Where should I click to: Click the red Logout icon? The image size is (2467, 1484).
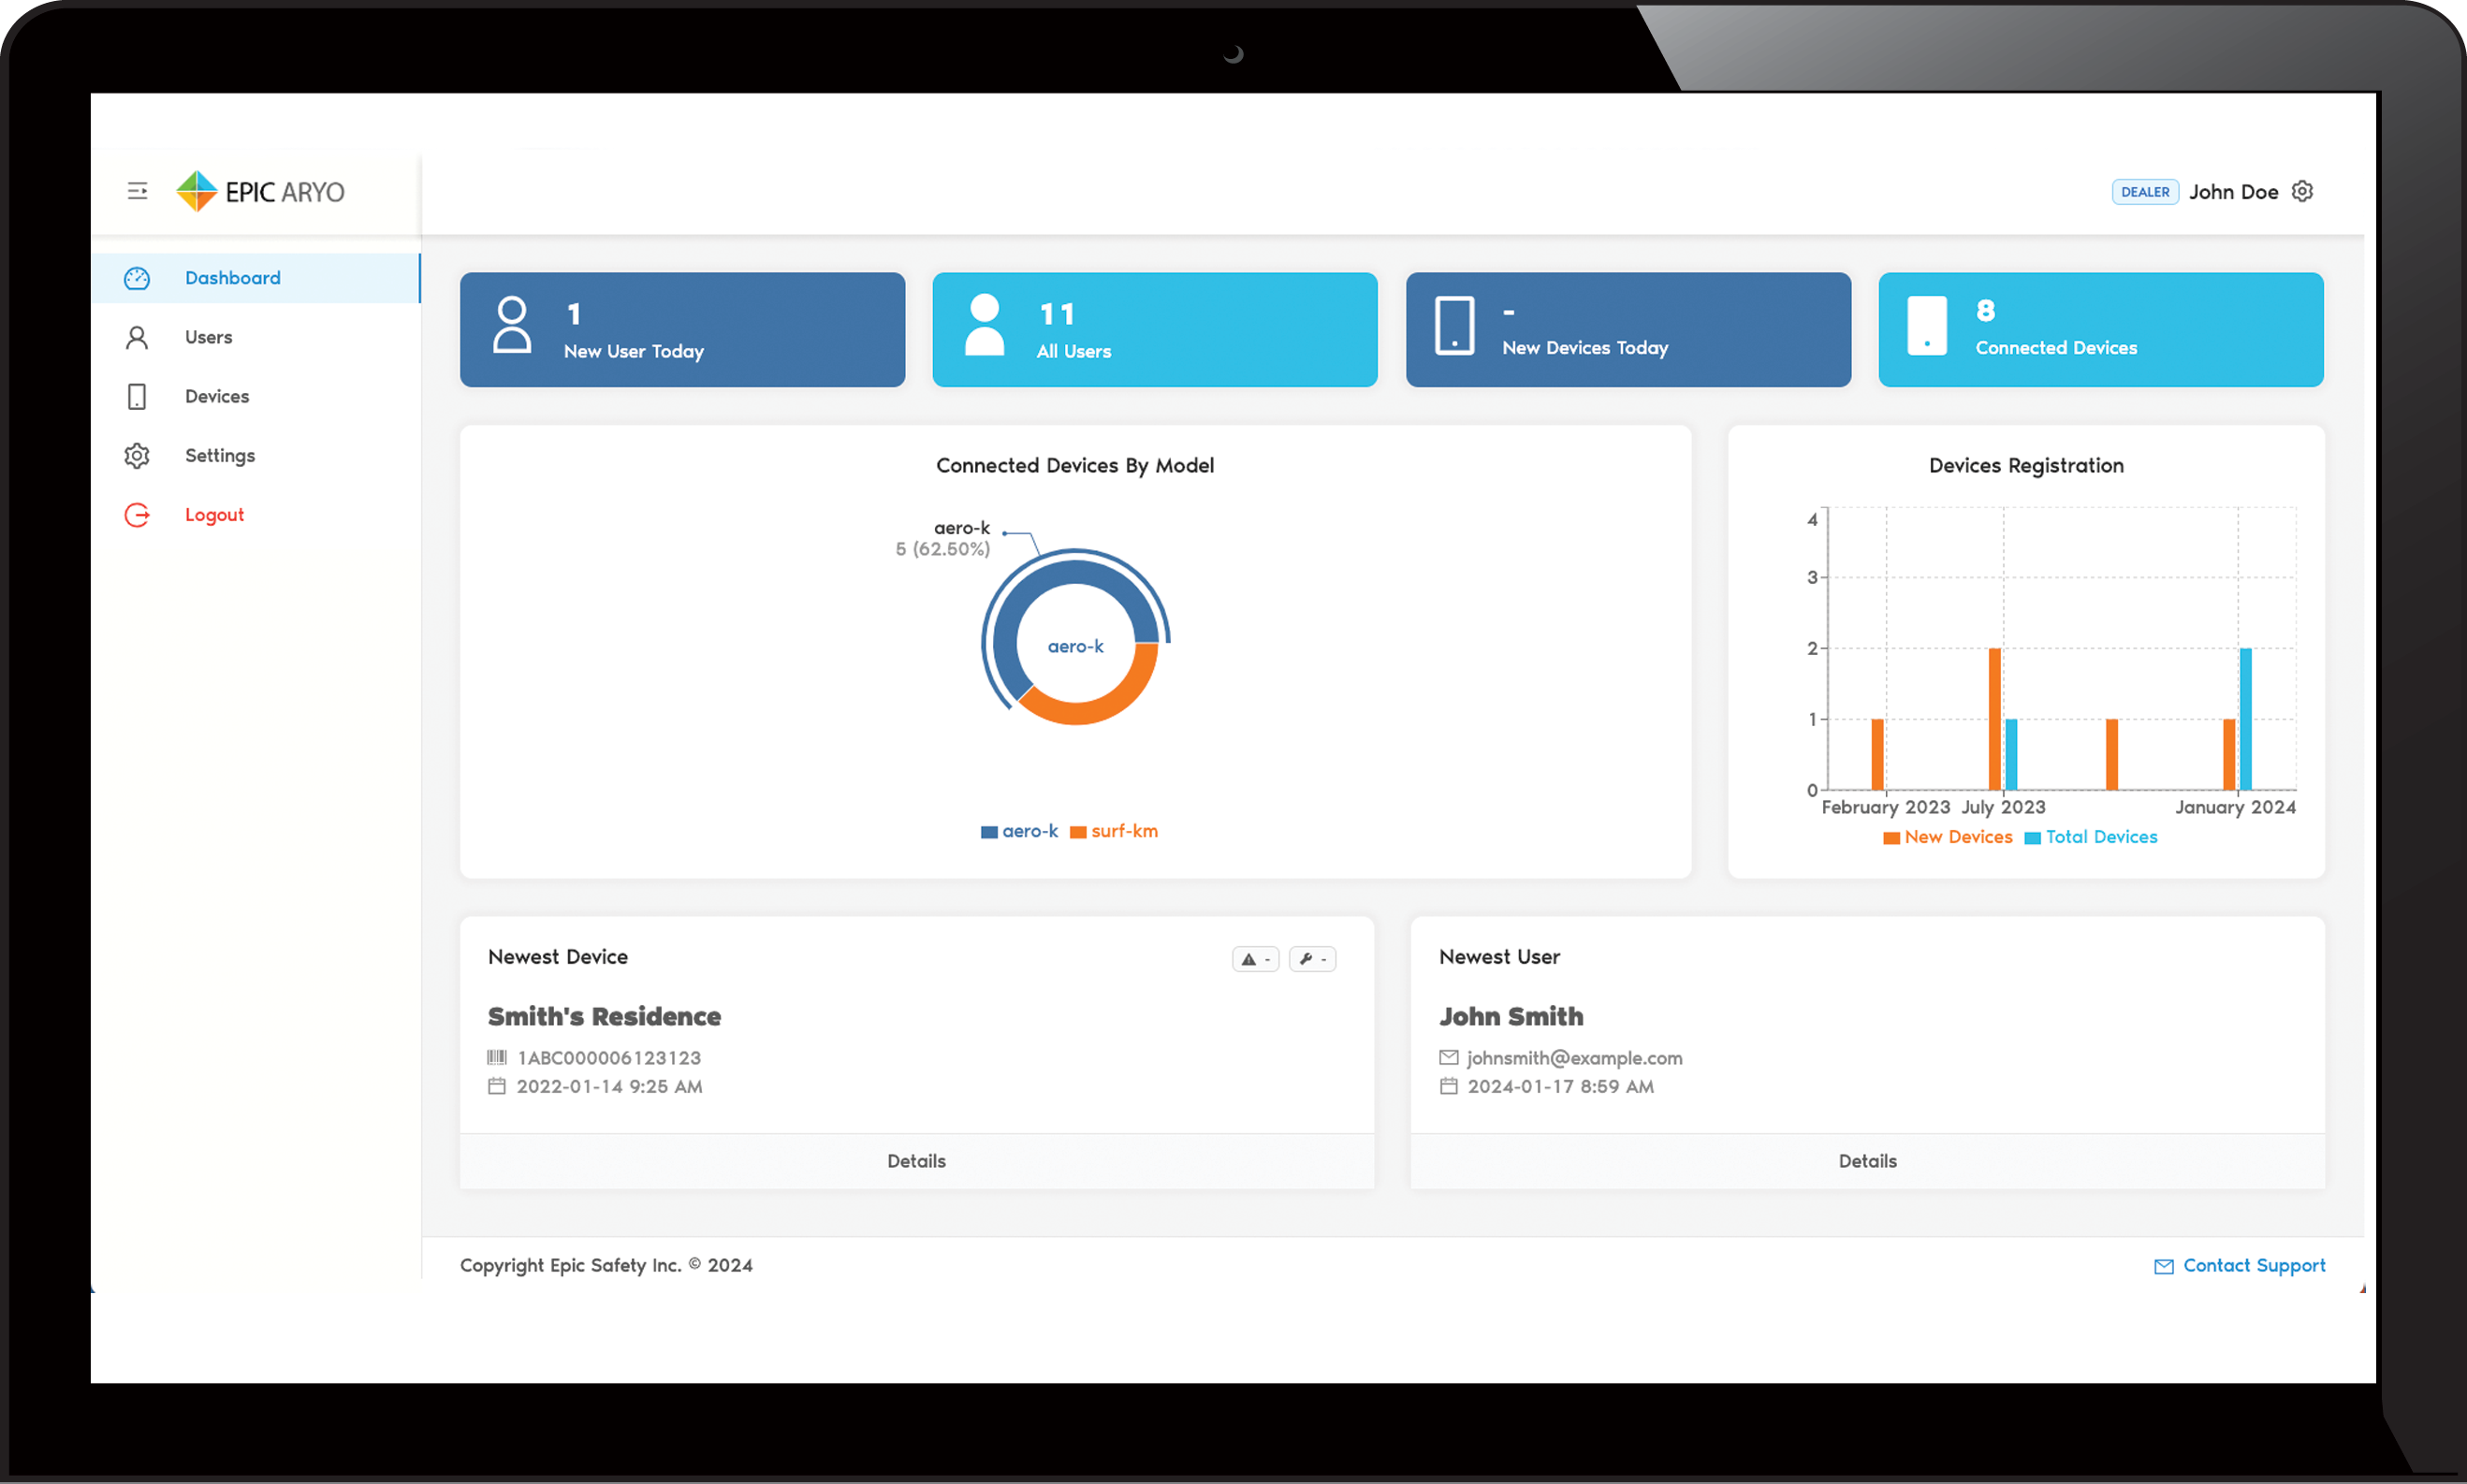[137, 515]
